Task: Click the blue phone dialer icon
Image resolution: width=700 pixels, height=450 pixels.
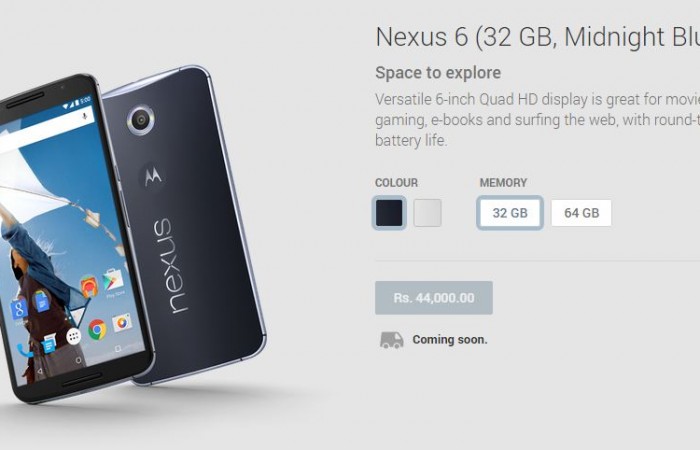Action: pos(25,351)
